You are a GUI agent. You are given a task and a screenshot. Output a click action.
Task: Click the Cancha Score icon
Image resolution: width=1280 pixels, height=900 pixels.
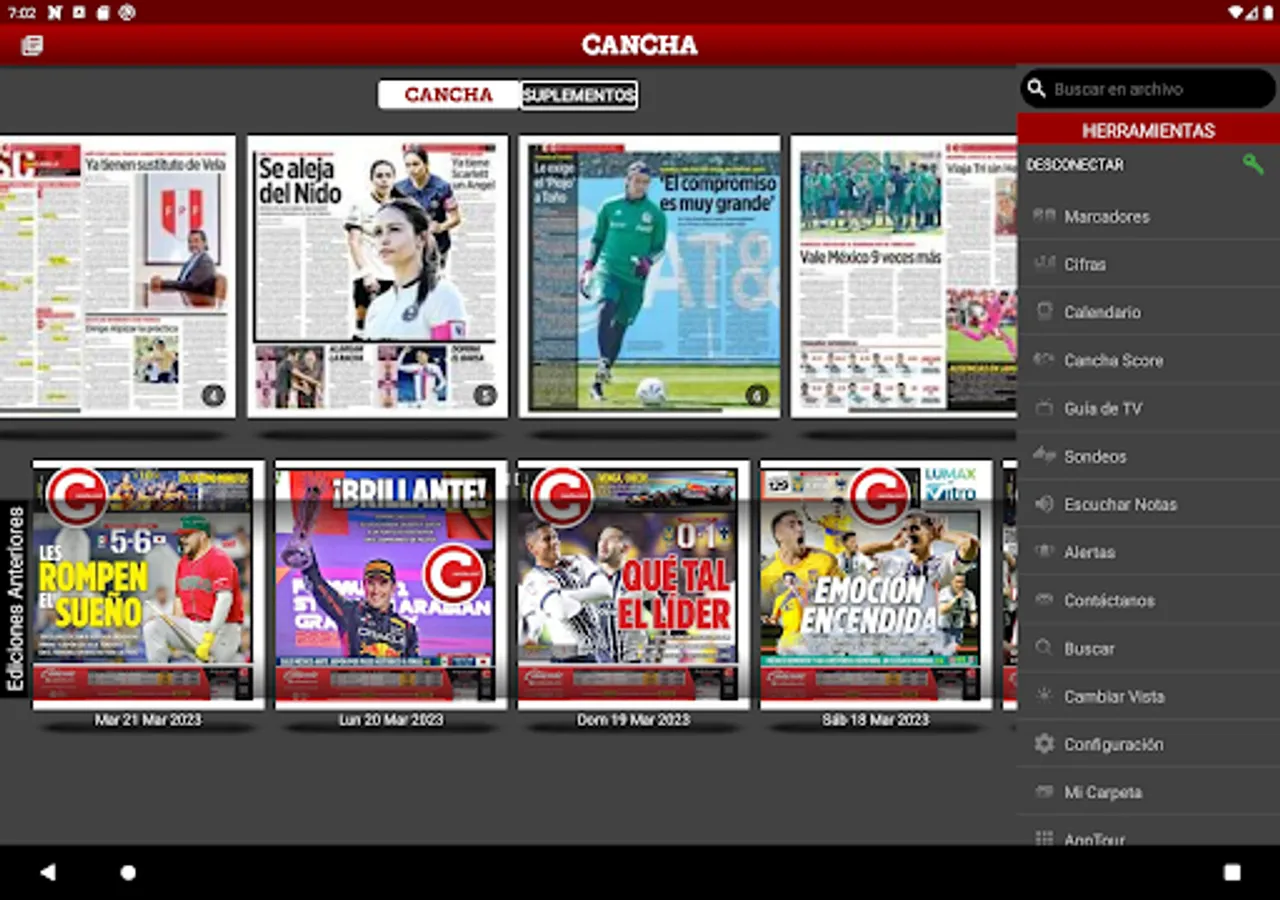coord(1044,359)
